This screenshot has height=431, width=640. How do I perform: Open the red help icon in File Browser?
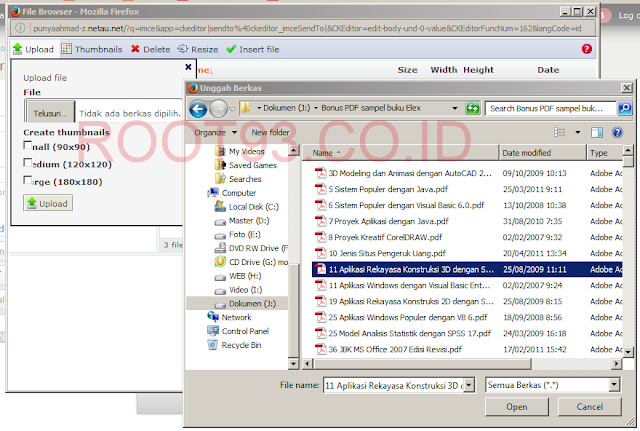pos(587,49)
